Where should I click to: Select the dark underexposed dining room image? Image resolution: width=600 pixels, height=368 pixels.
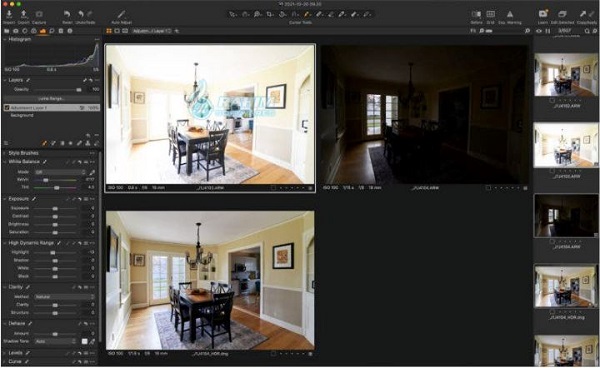click(x=424, y=114)
